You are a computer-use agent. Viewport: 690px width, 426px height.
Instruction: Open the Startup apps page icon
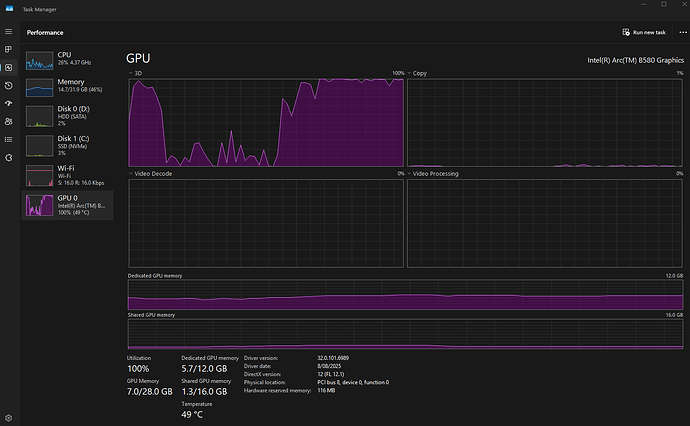point(8,103)
